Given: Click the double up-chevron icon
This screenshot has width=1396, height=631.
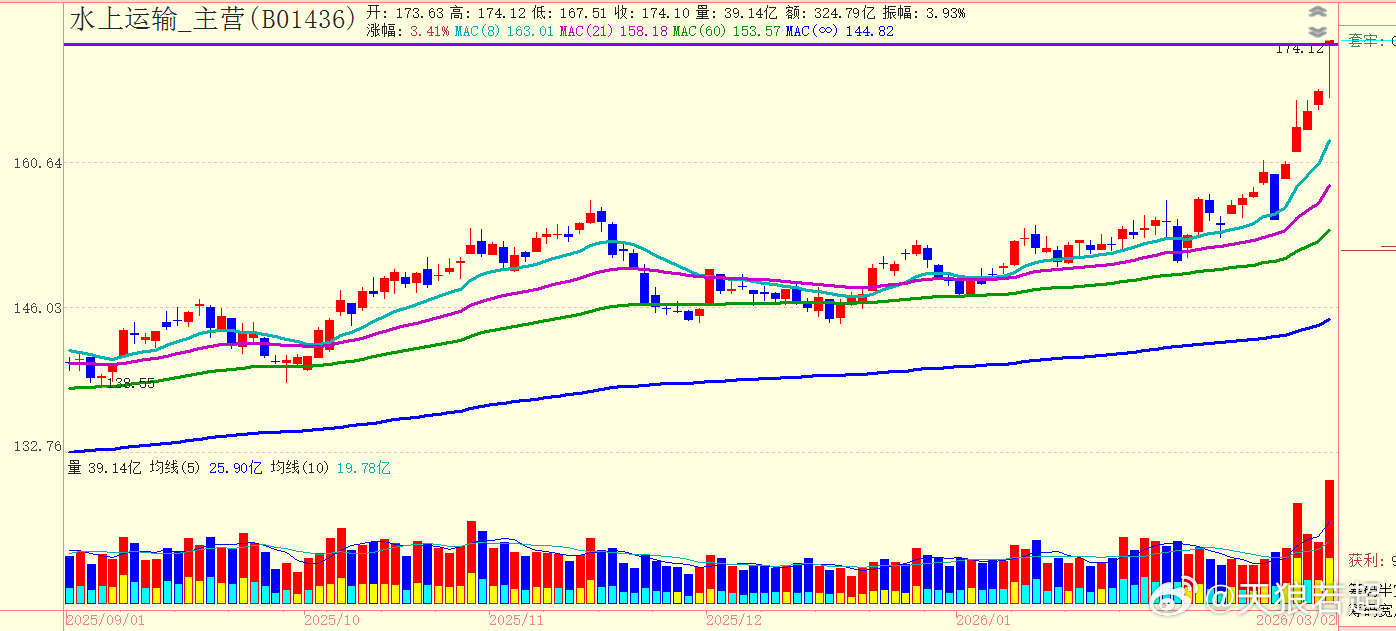Looking at the screenshot, I should [x=1317, y=12].
